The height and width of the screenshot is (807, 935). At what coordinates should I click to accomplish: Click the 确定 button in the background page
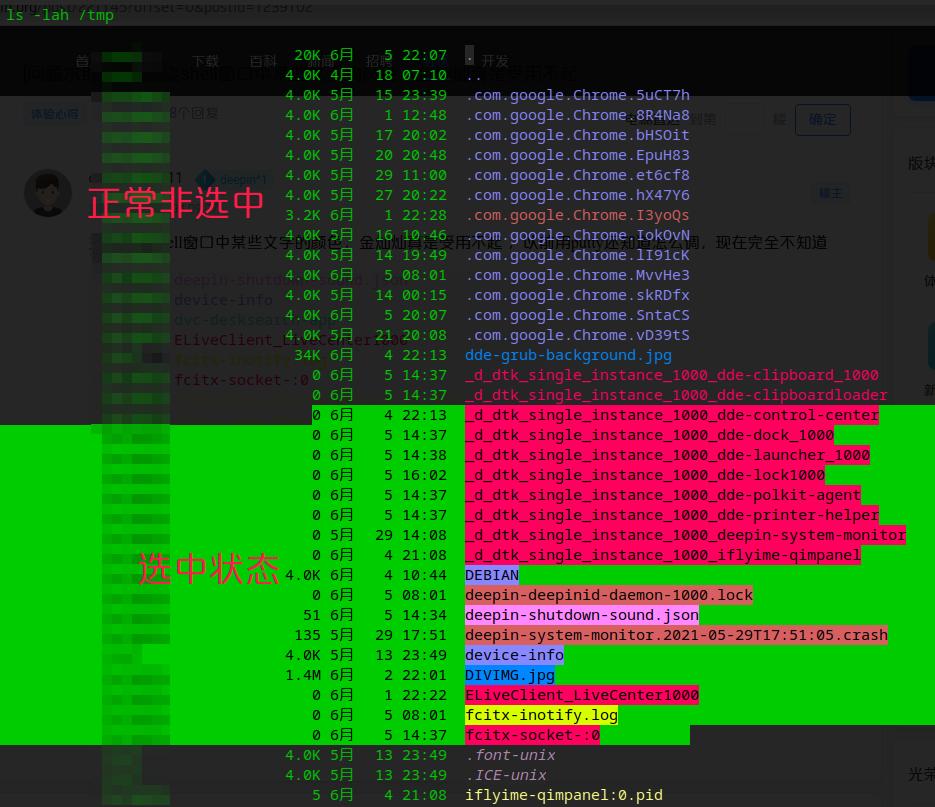[x=822, y=119]
